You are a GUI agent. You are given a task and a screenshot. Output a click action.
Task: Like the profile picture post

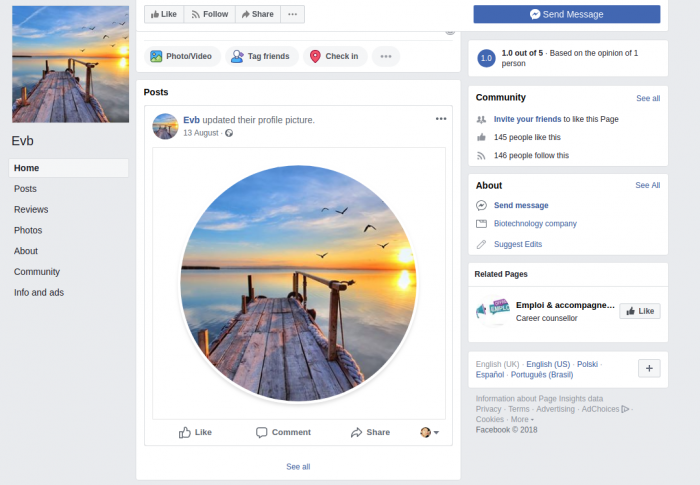click(195, 432)
